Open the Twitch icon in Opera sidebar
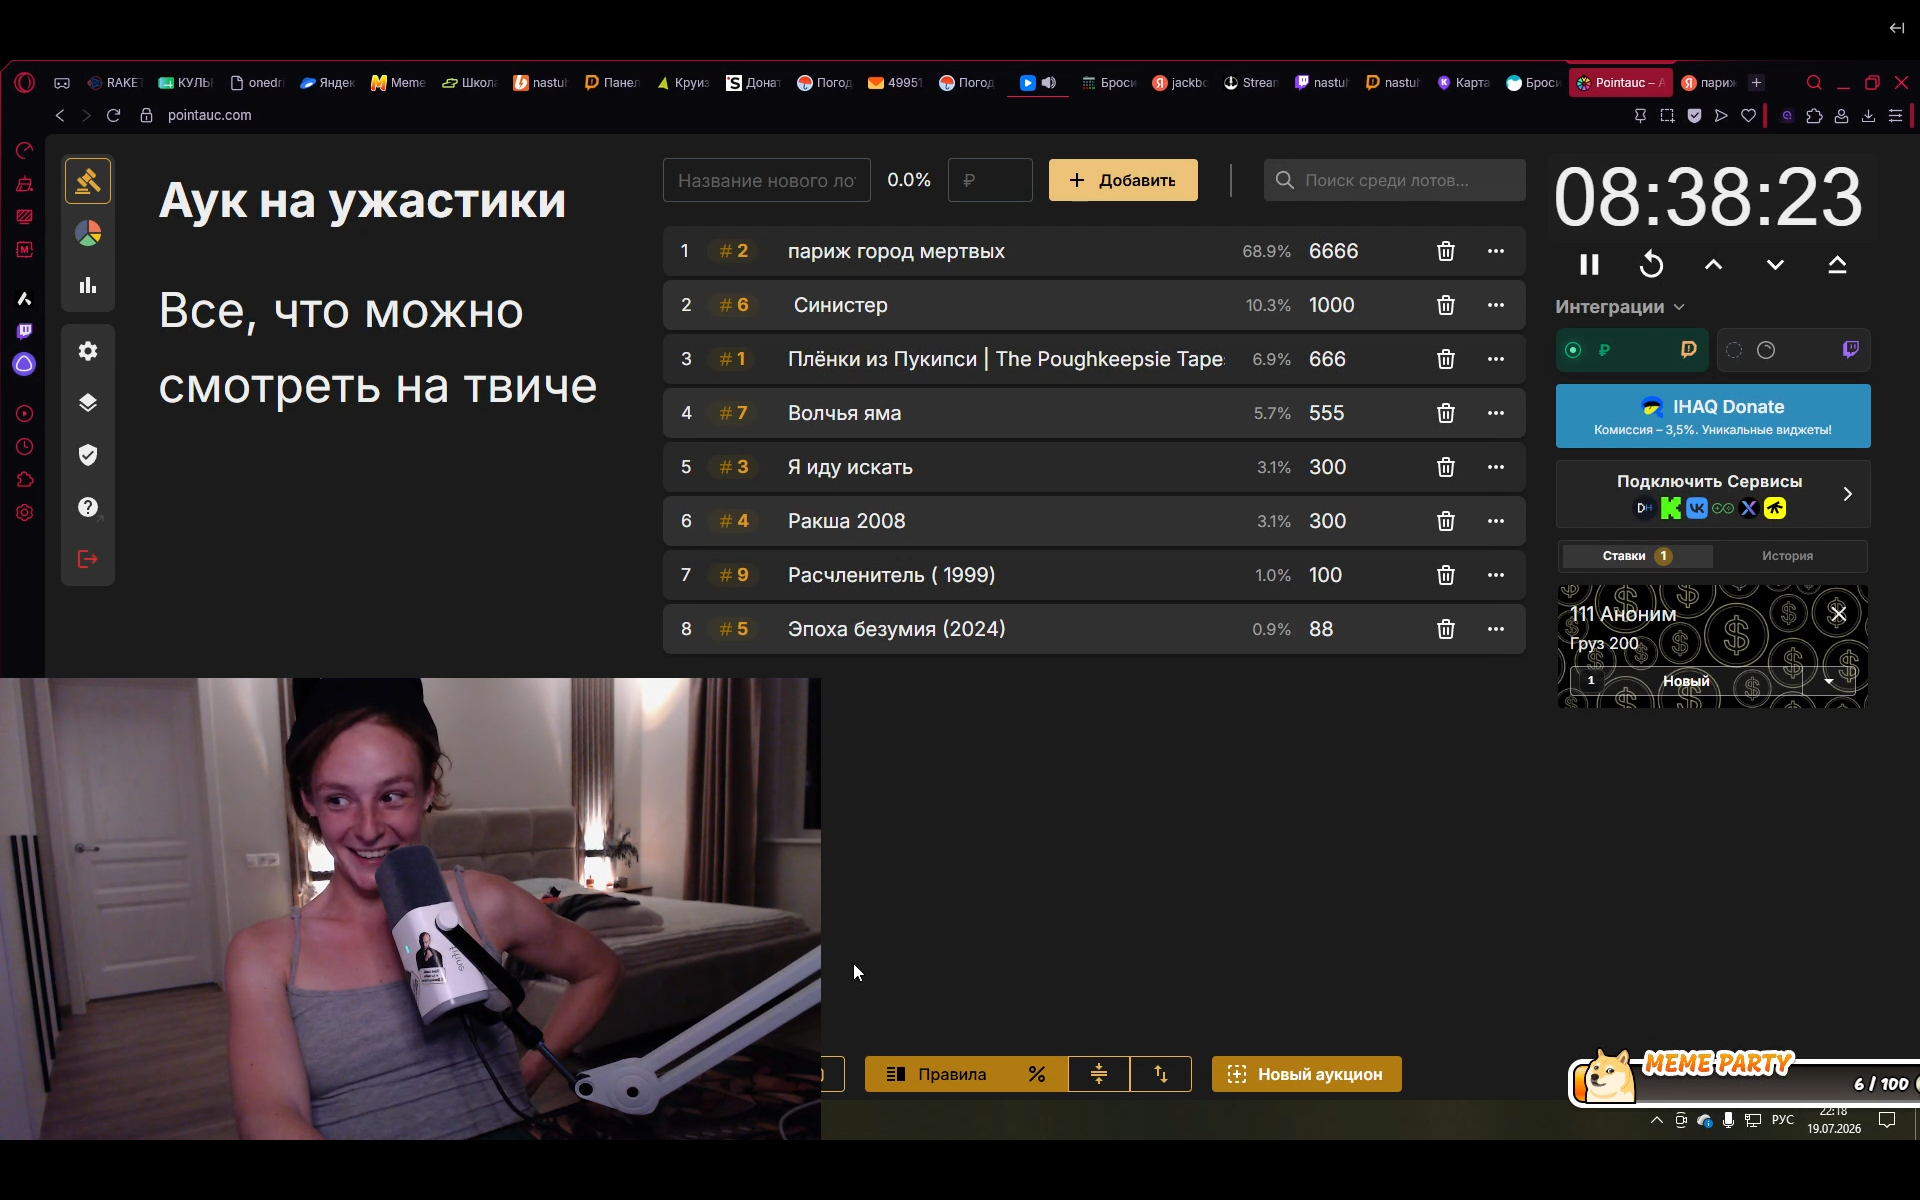The width and height of the screenshot is (1920, 1200). (x=24, y=331)
